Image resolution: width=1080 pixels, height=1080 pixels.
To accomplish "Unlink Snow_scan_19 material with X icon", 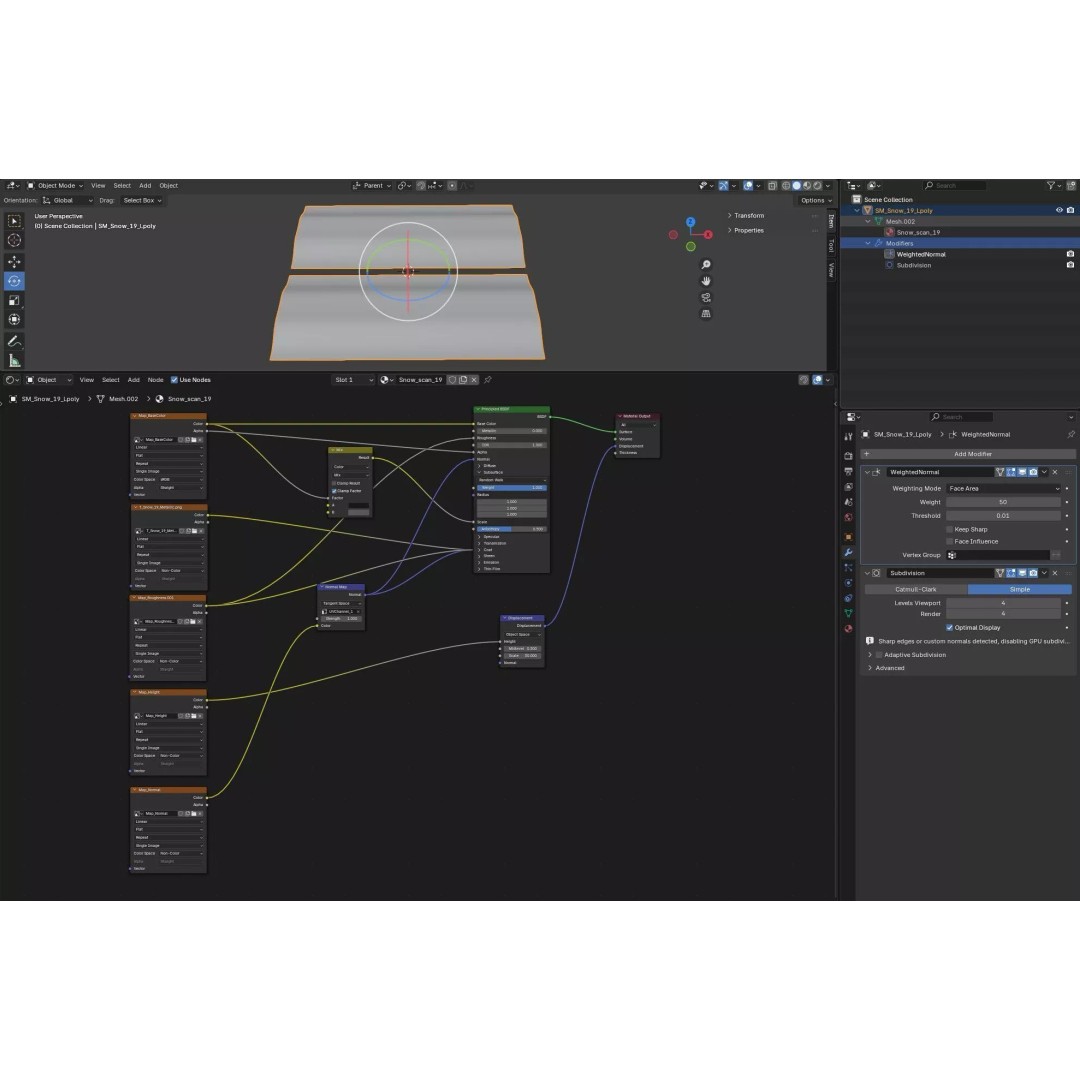I will (474, 380).
